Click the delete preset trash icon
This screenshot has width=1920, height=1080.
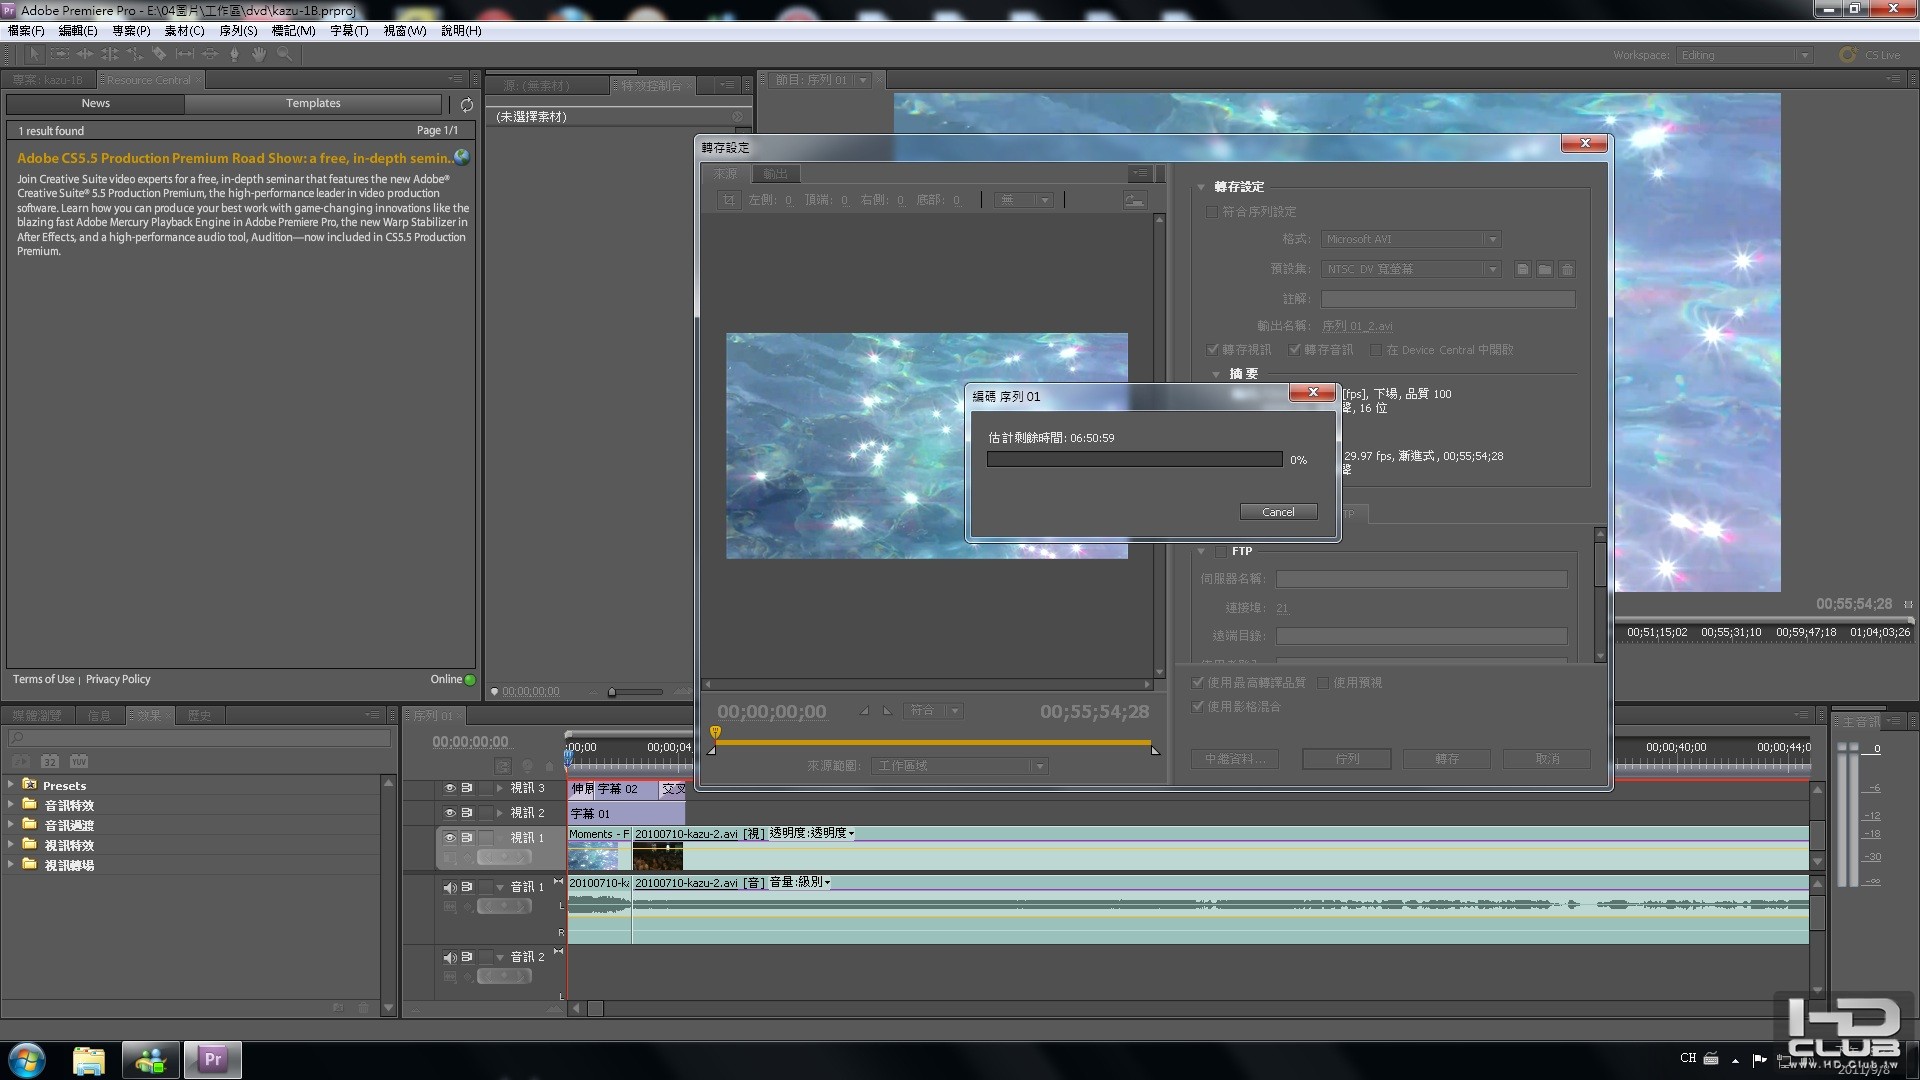(x=1567, y=269)
